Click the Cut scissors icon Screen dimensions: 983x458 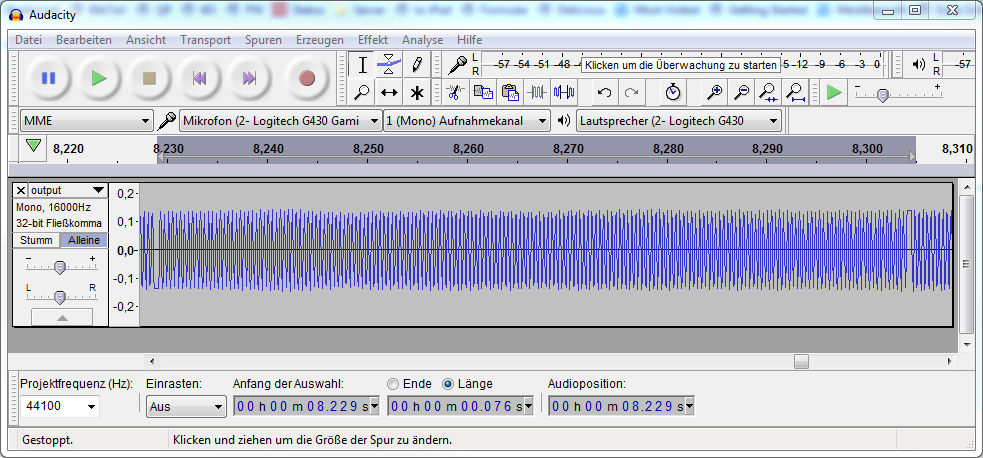tap(455, 93)
